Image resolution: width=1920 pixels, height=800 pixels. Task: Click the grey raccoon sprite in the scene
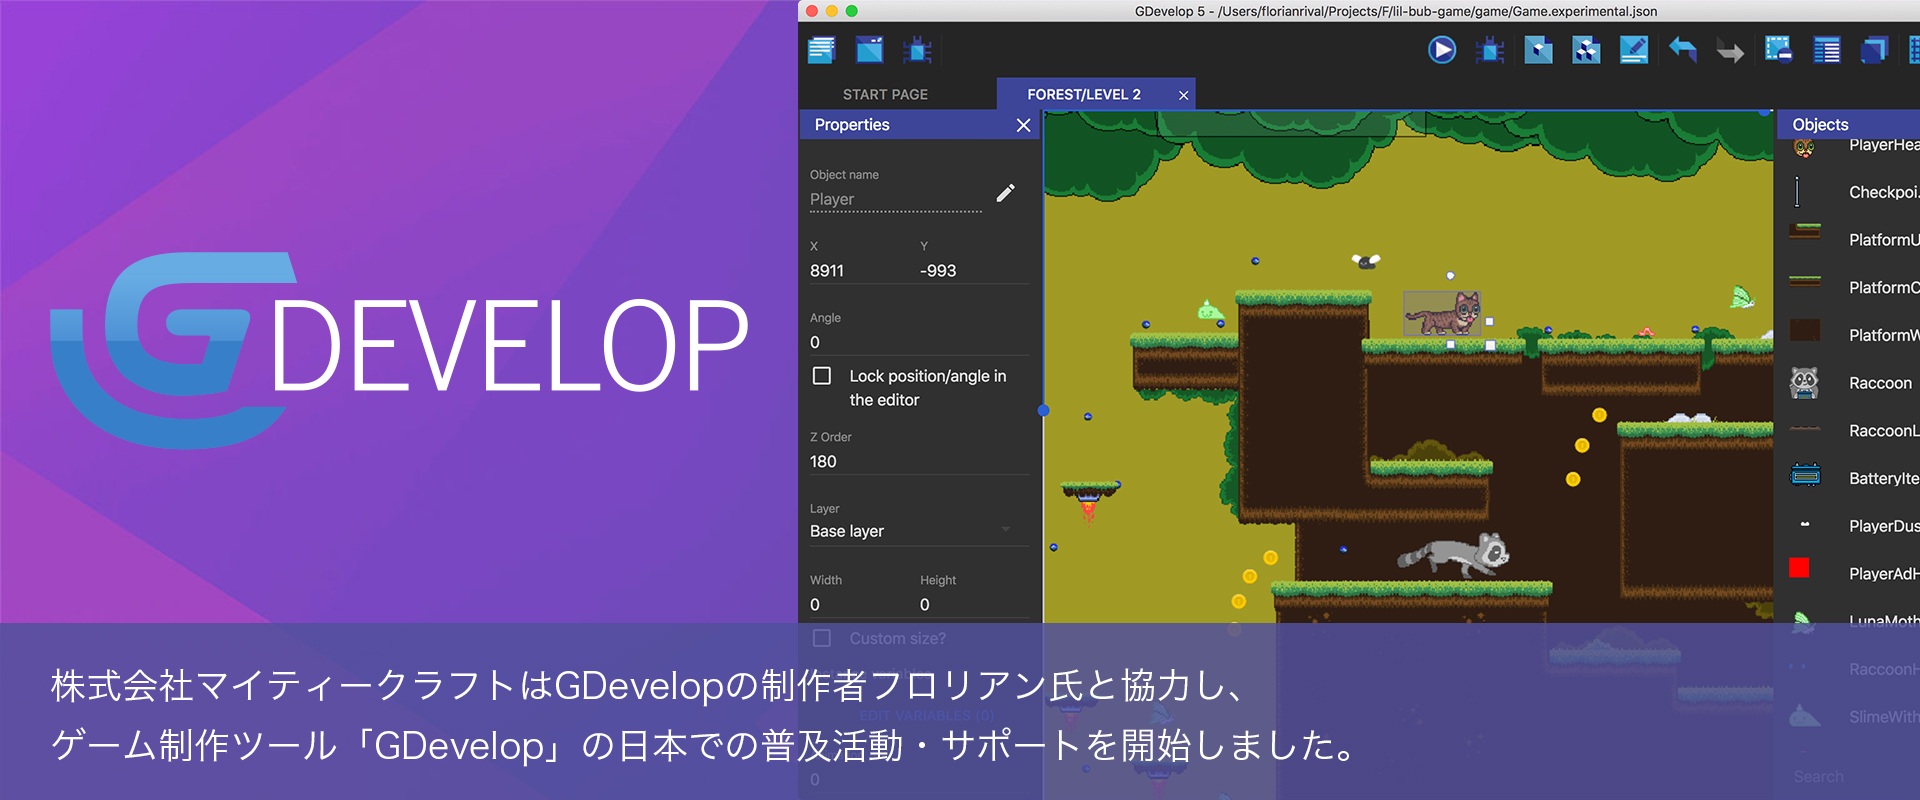[1454, 555]
